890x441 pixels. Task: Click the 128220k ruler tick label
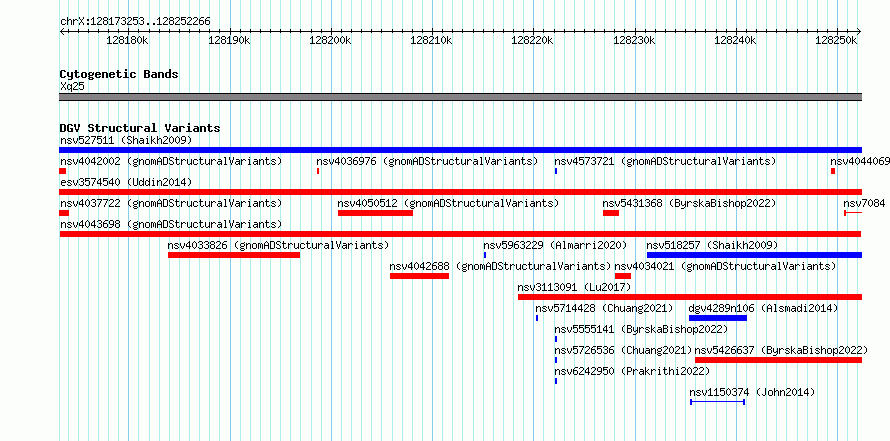pyautogui.click(x=533, y=41)
